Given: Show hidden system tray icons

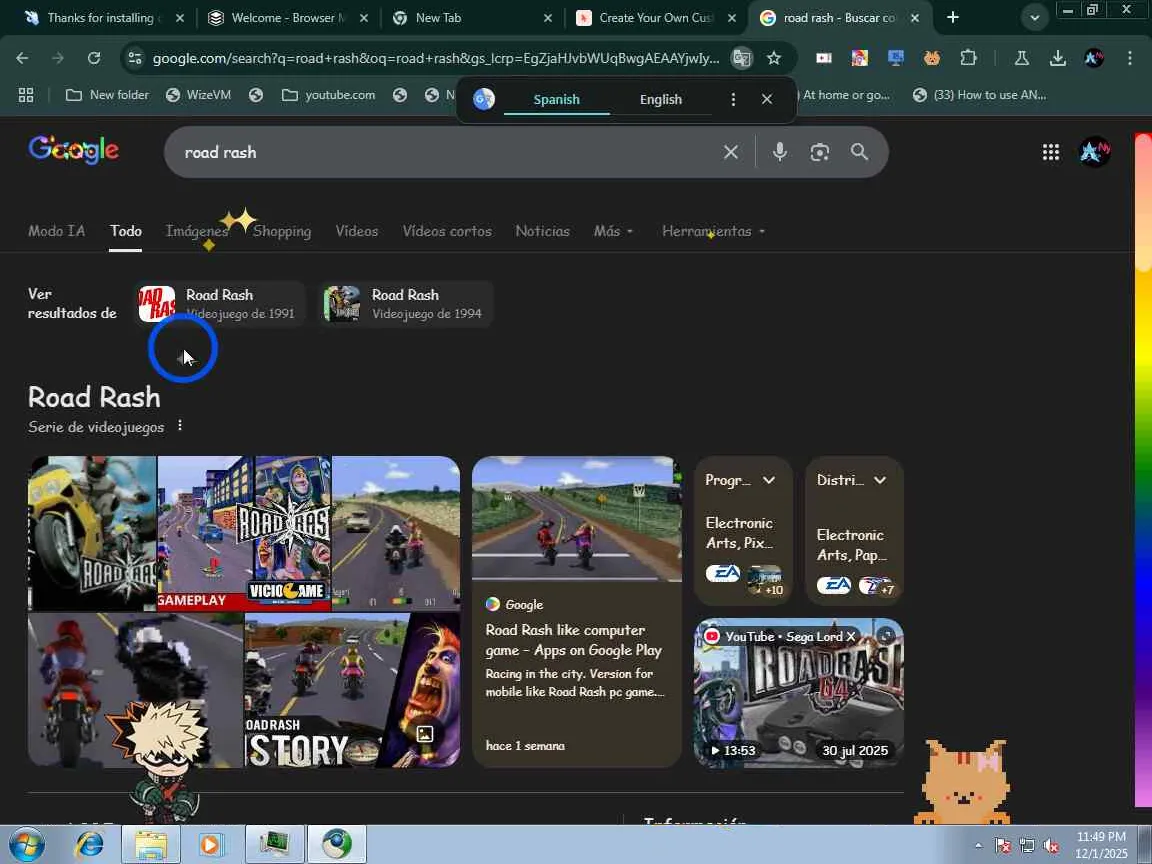Looking at the screenshot, I should [979, 846].
